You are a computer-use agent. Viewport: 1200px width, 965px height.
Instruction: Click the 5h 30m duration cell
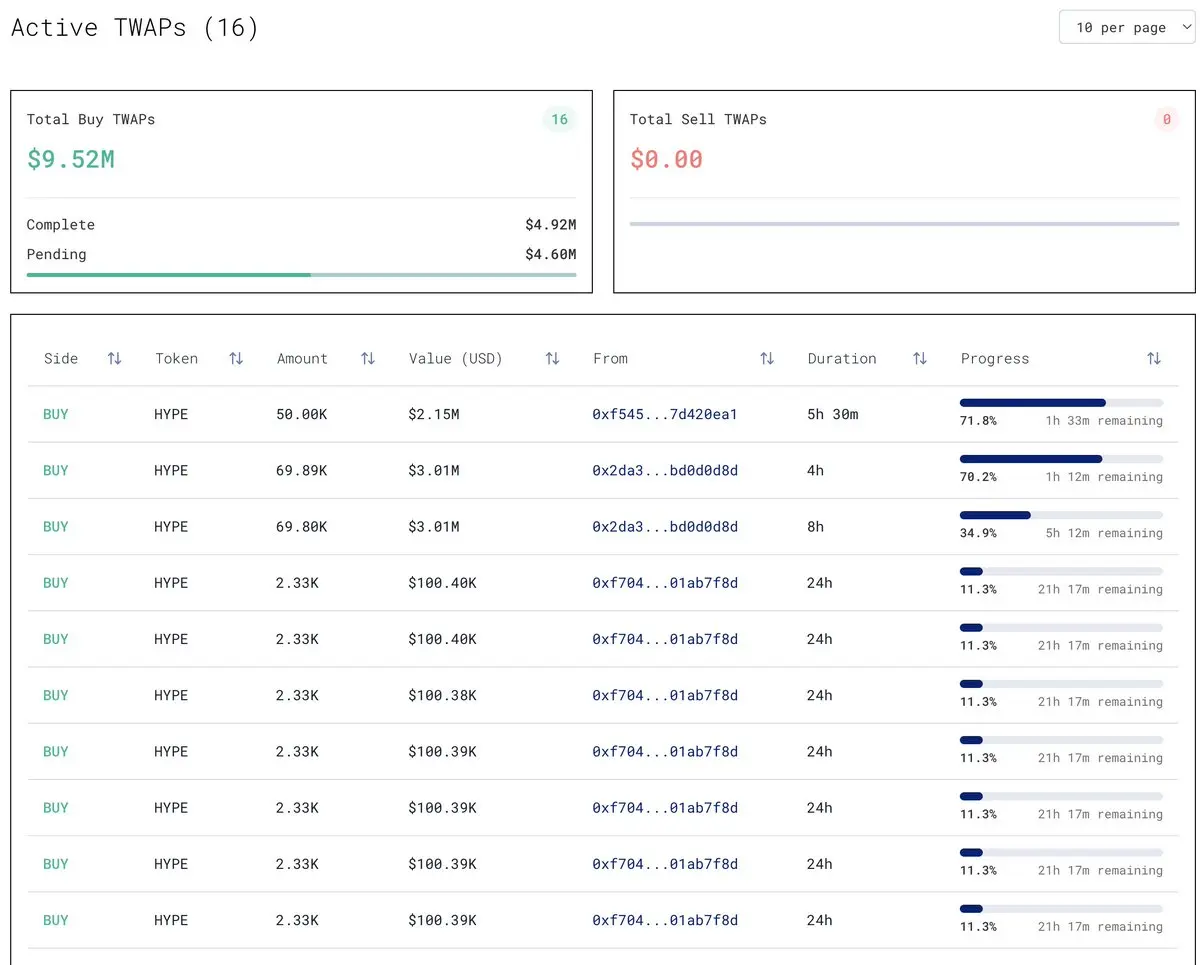(x=833, y=414)
